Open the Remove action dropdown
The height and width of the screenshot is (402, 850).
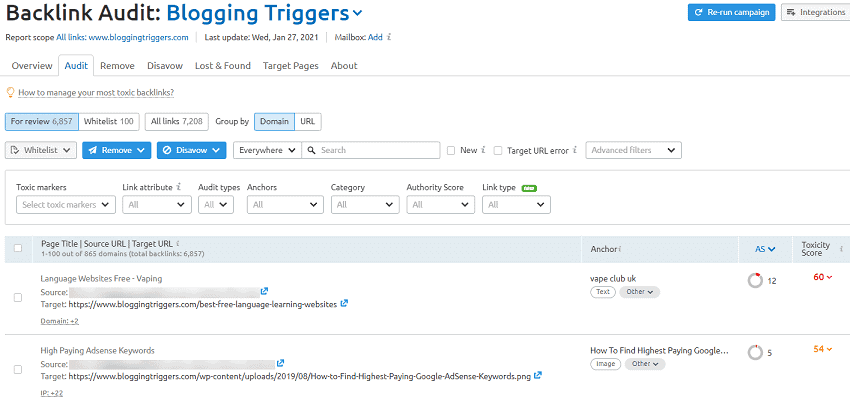117,150
